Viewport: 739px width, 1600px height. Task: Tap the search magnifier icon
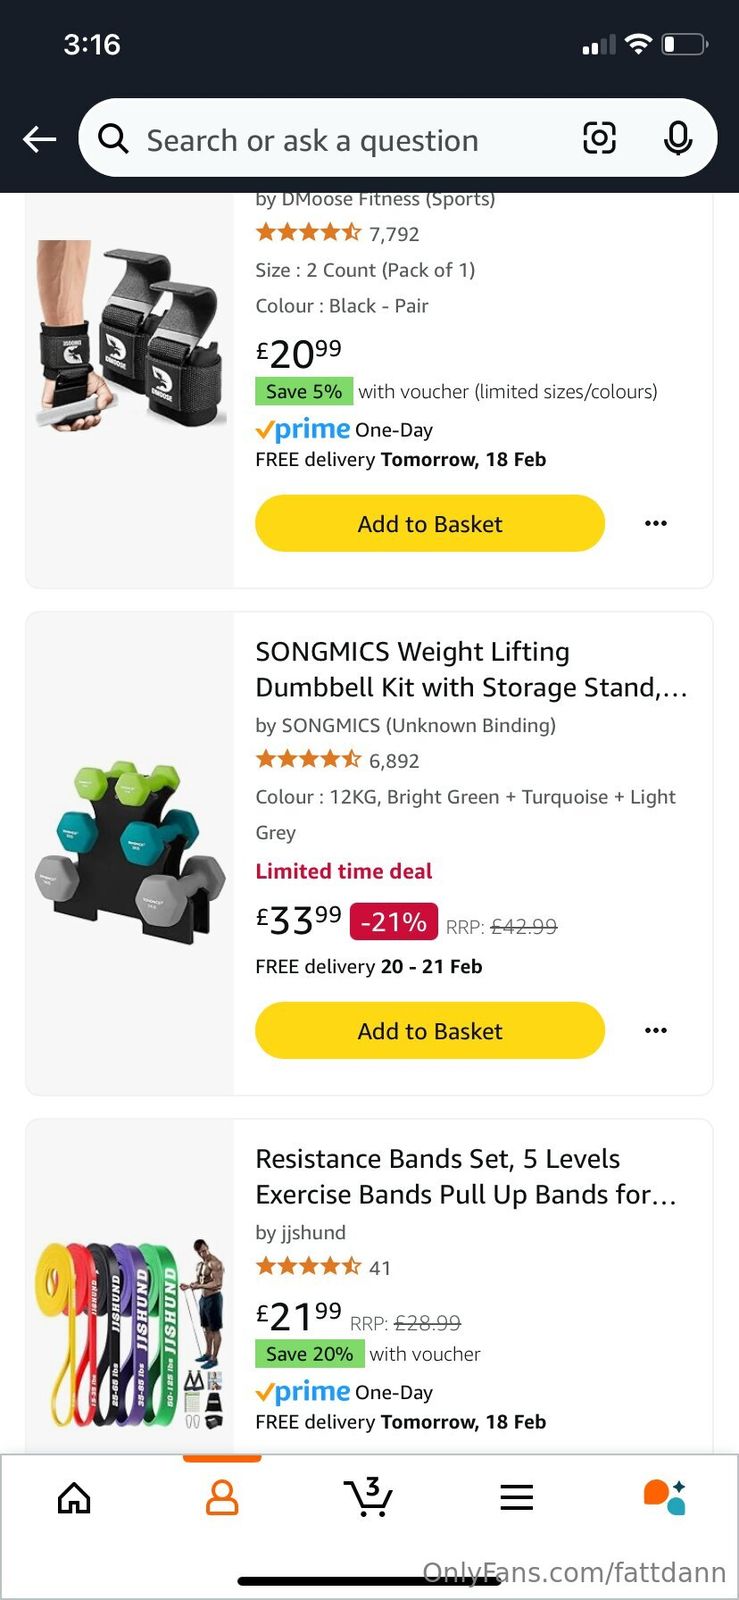click(x=113, y=139)
